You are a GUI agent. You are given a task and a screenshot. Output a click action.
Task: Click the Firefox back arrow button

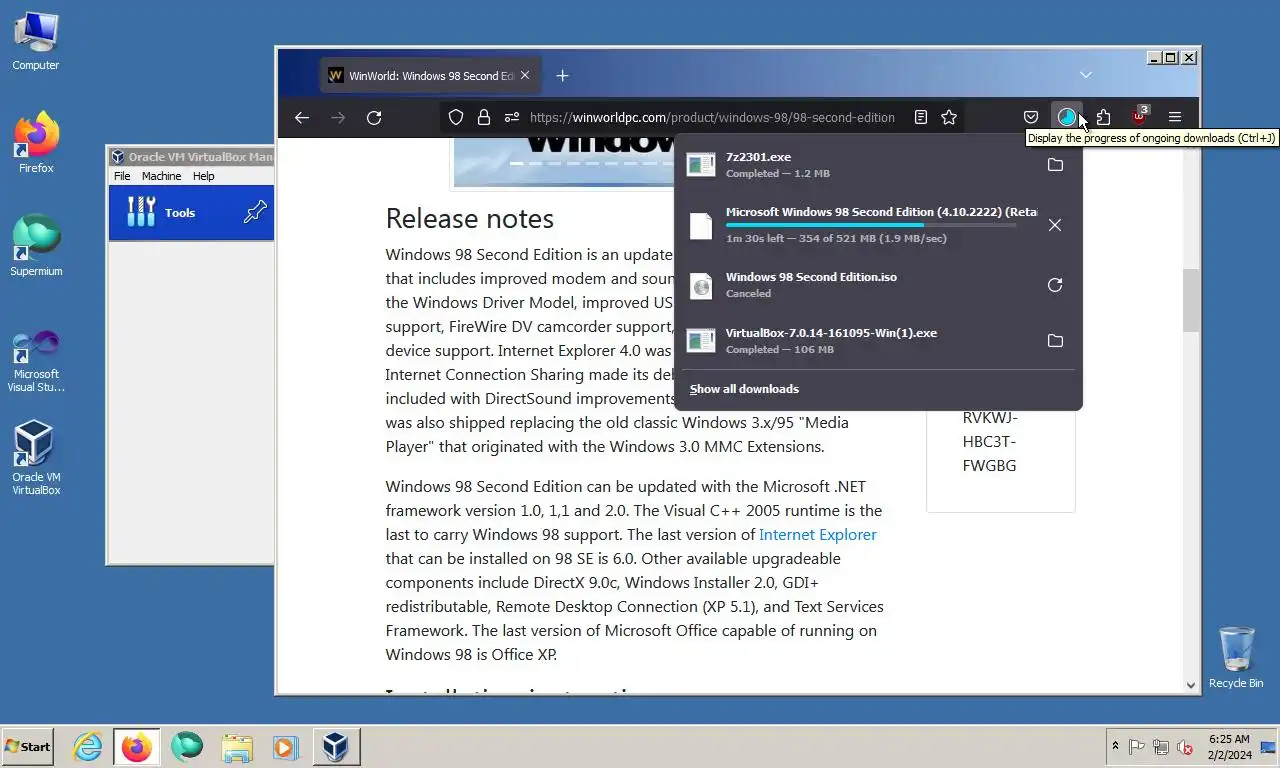pos(302,118)
